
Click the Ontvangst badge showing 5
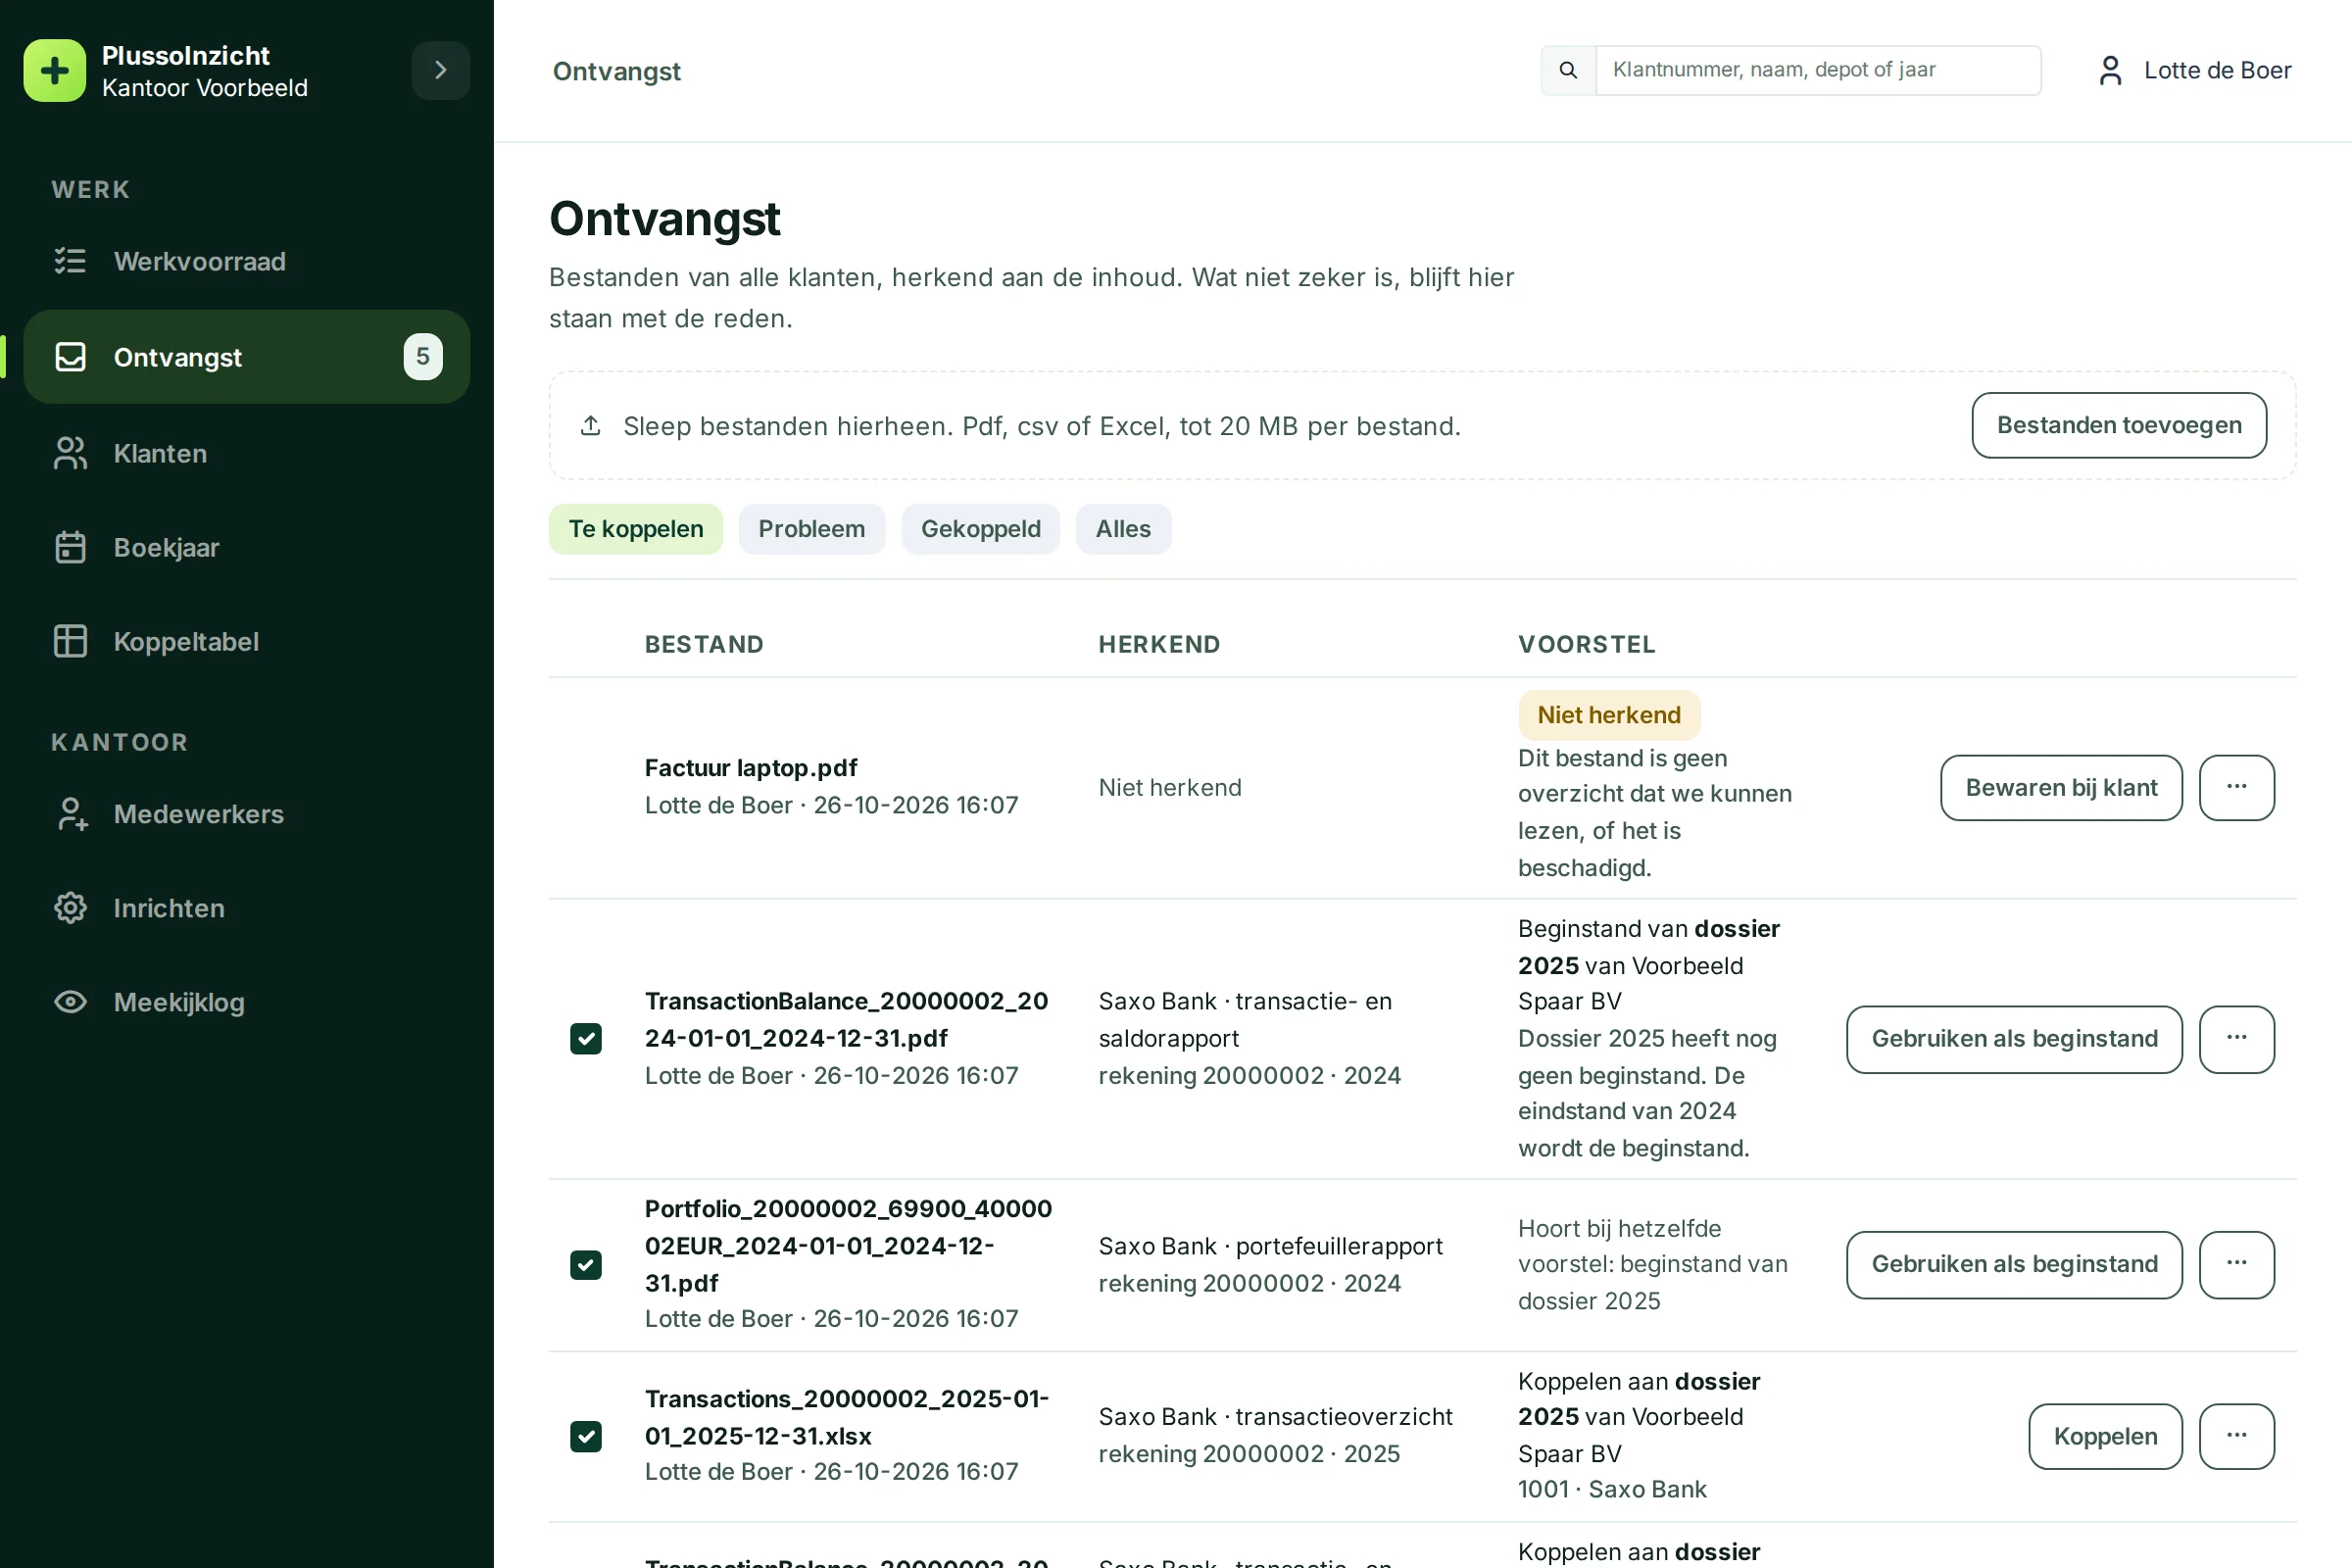click(423, 357)
